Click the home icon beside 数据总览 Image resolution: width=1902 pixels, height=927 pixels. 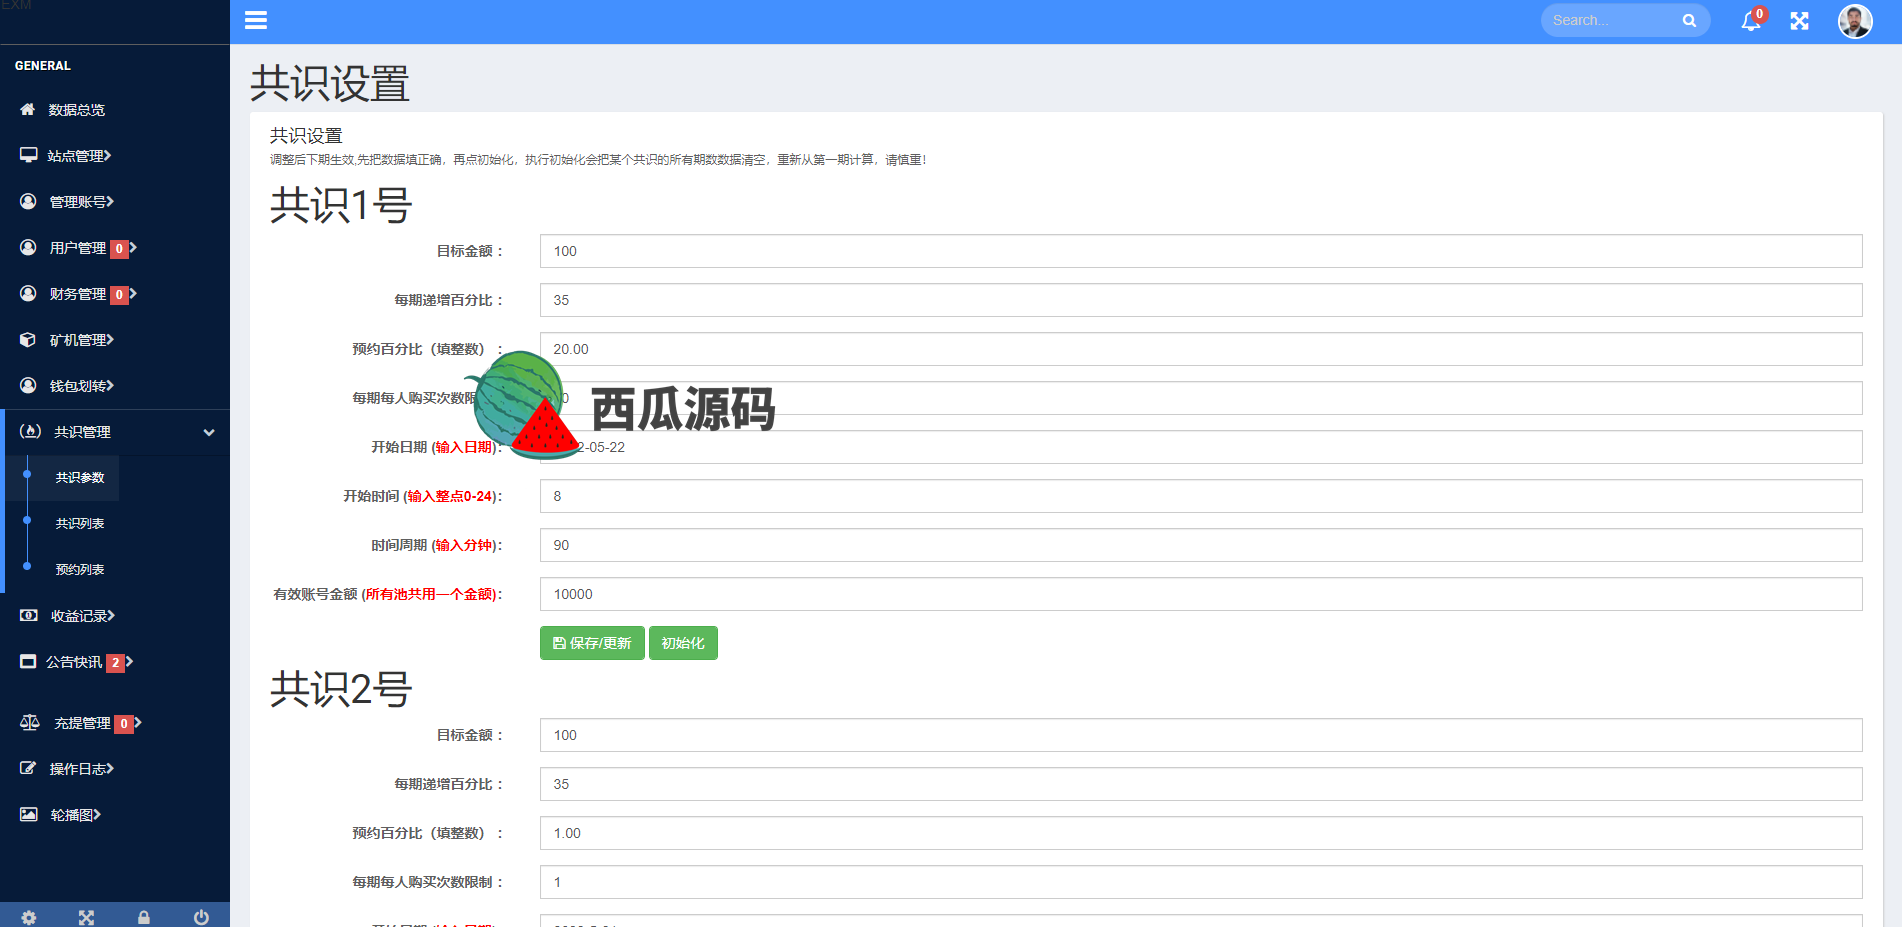28,109
